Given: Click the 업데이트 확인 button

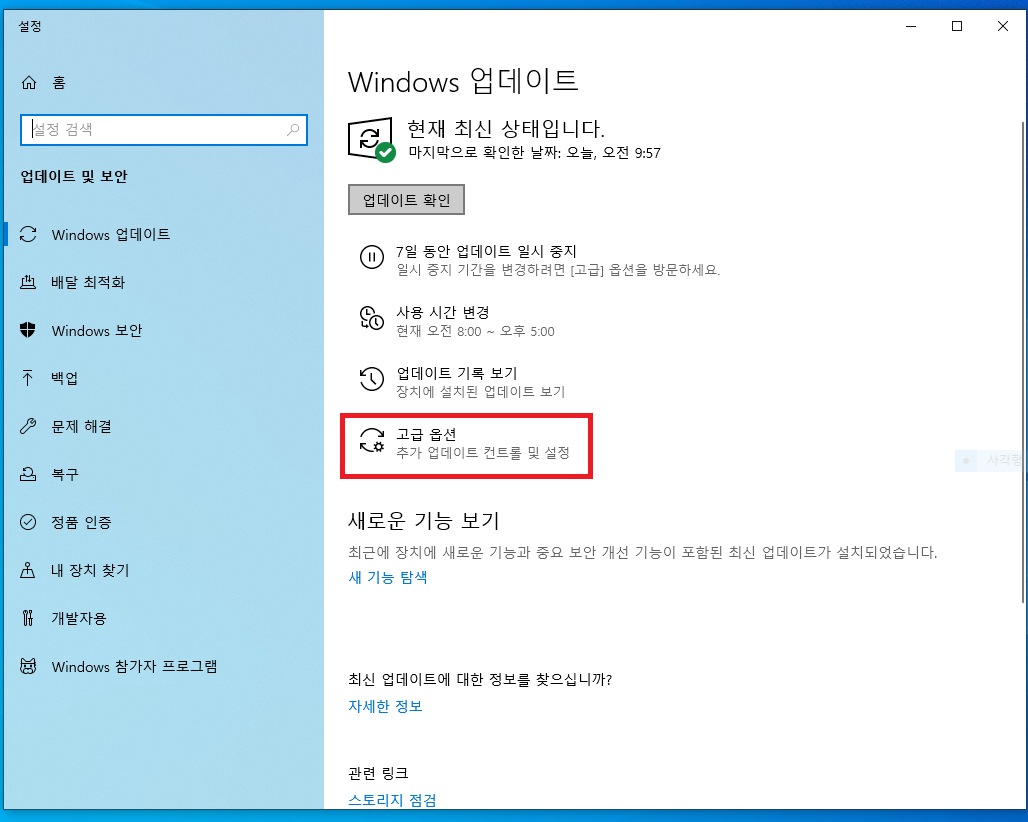Looking at the screenshot, I should (406, 200).
